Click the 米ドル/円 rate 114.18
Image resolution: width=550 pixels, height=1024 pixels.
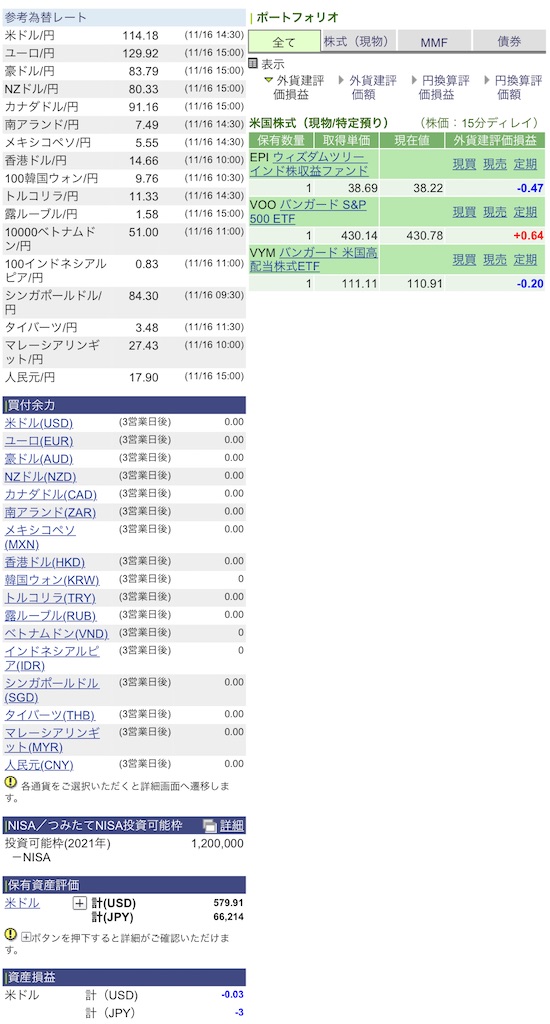click(140, 35)
